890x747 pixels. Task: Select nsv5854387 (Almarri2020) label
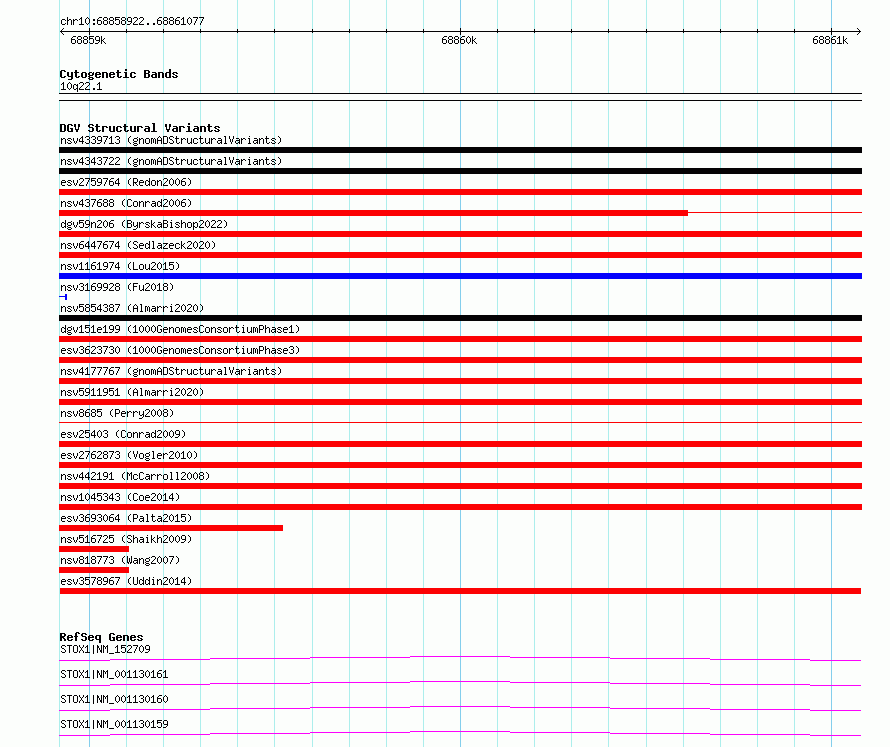click(132, 308)
